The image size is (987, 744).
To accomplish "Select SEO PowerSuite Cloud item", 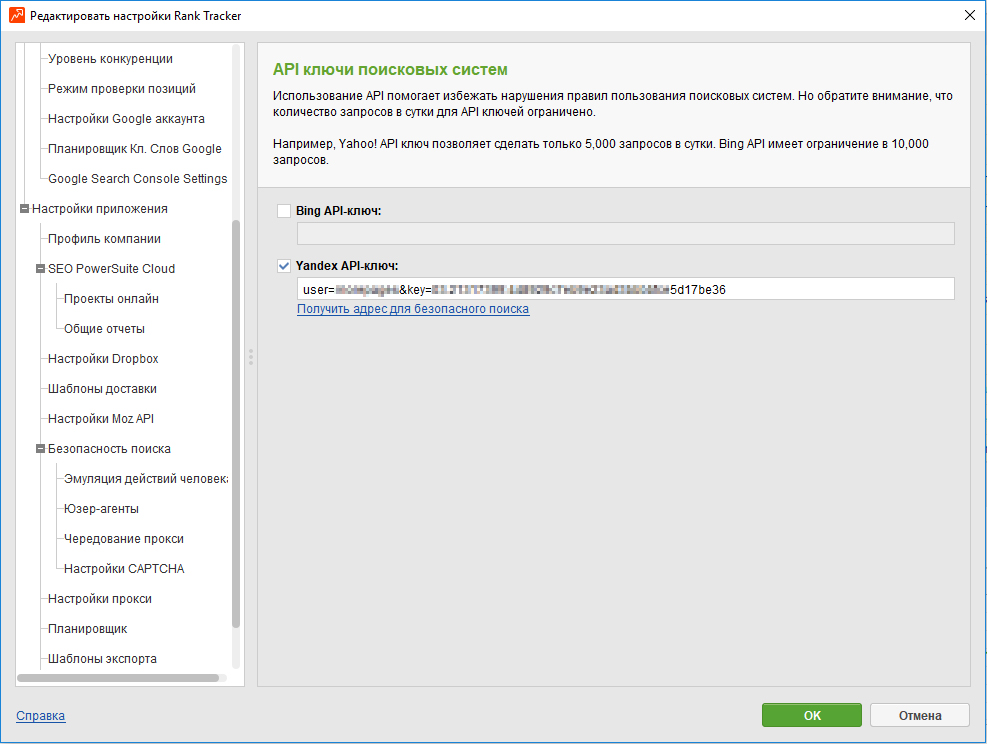I will 111,269.
